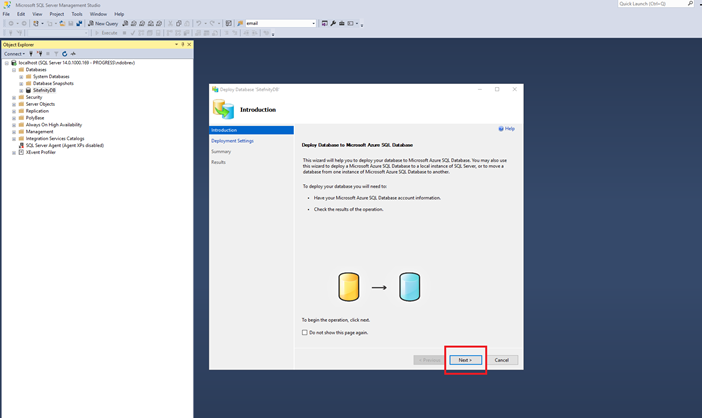Image resolution: width=702 pixels, height=418 pixels.
Task: Click the Next button
Action: click(x=465, y=360)
